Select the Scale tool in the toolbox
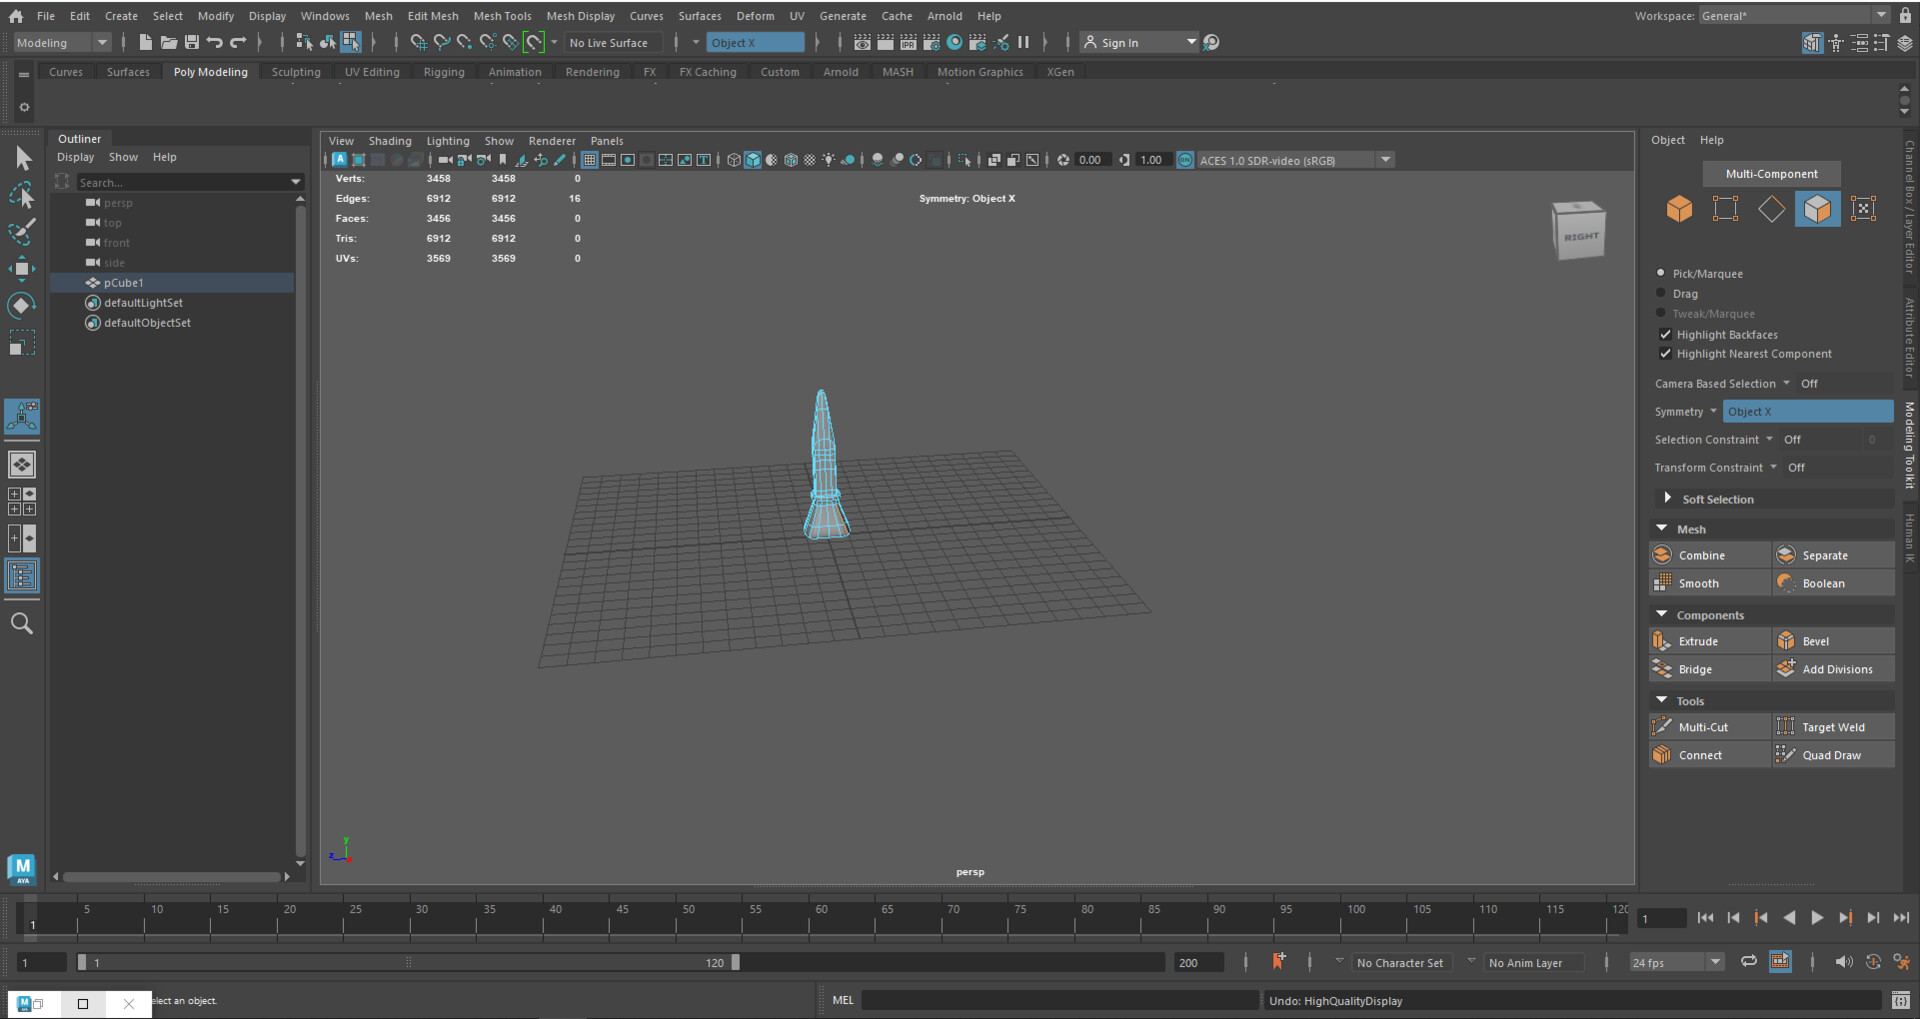Viewport: 1920px width, 1019px height. coord(21,343)
